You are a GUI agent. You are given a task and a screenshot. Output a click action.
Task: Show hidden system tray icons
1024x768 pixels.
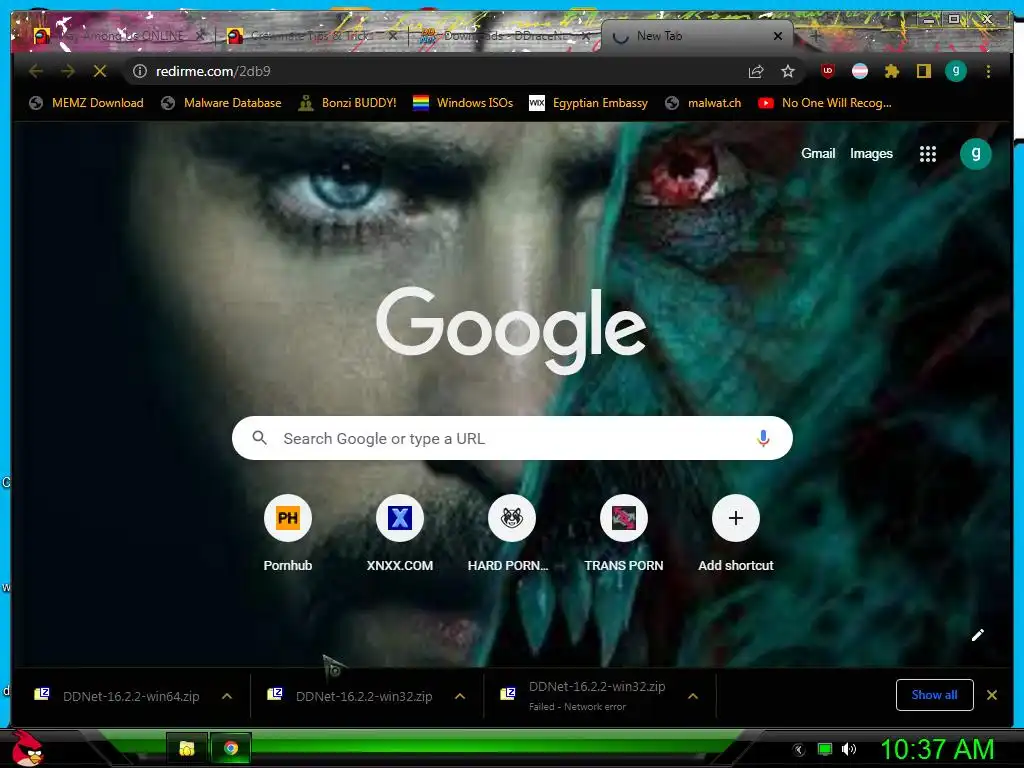798,750
